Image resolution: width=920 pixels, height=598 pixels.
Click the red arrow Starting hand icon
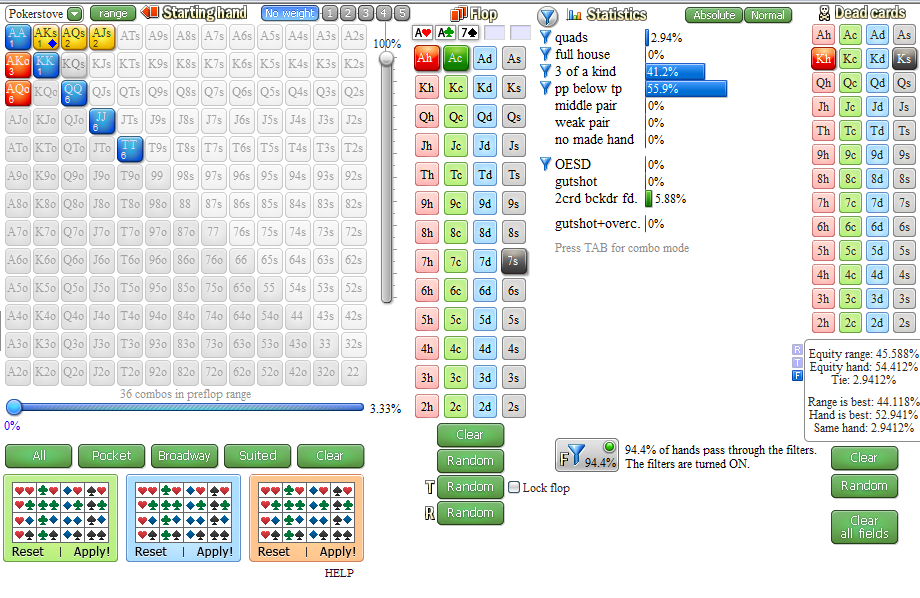coord(150,12)
